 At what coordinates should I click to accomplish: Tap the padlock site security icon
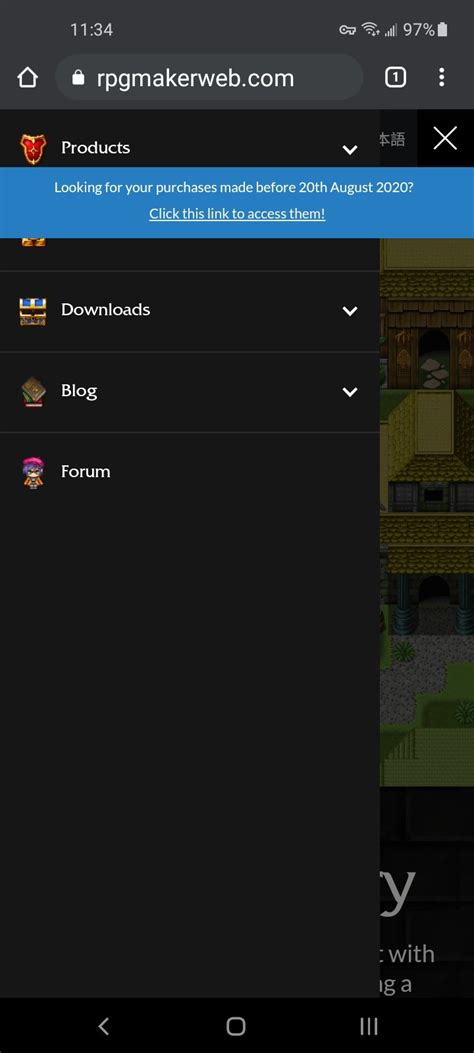[x=78, y=78]
